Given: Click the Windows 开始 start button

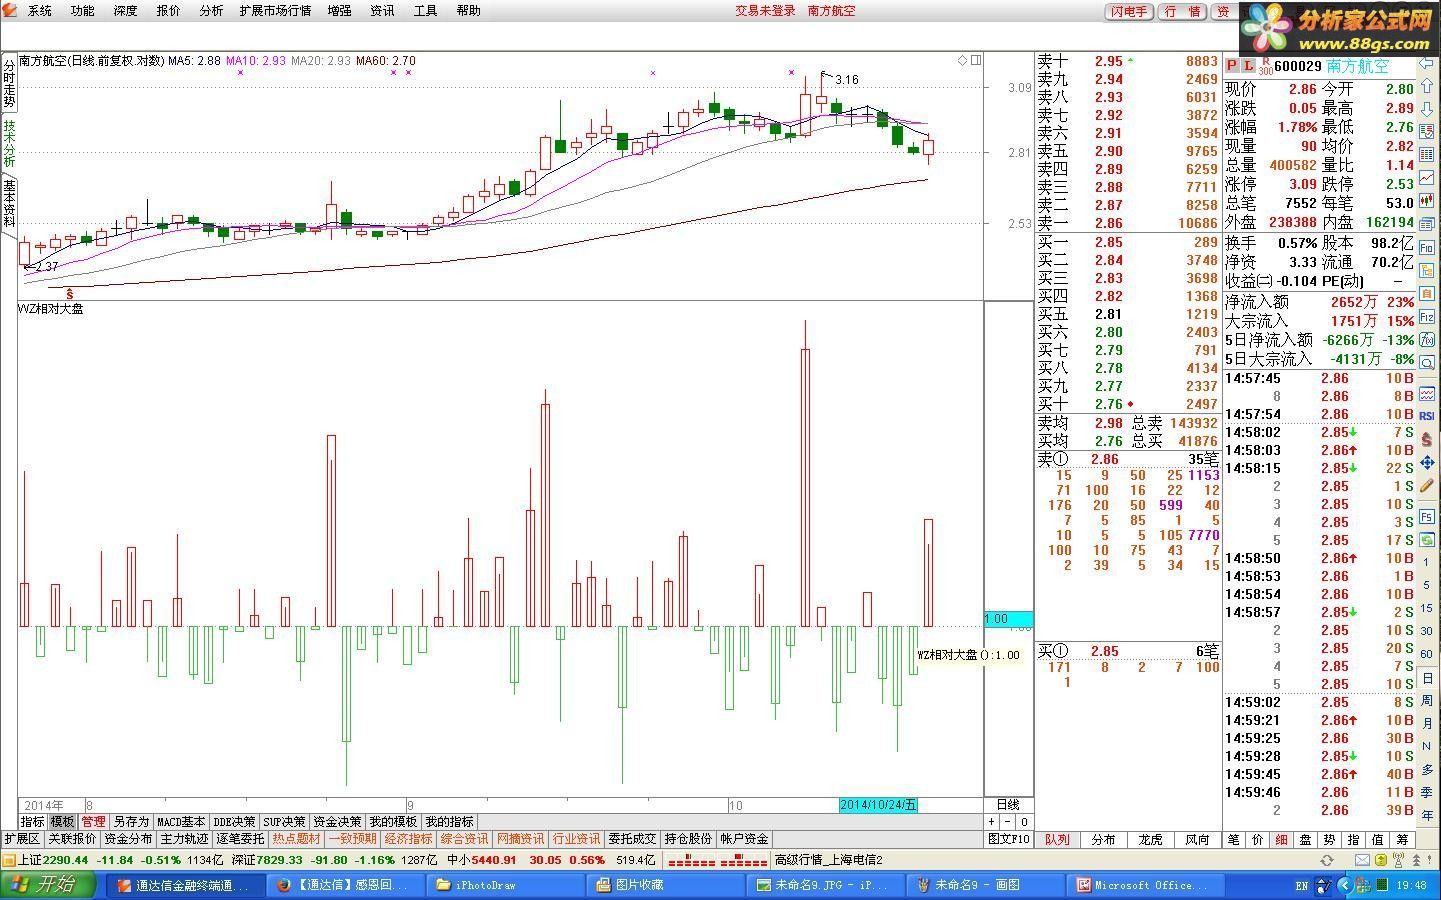Looking at the screenshot, I should (48, 884).
